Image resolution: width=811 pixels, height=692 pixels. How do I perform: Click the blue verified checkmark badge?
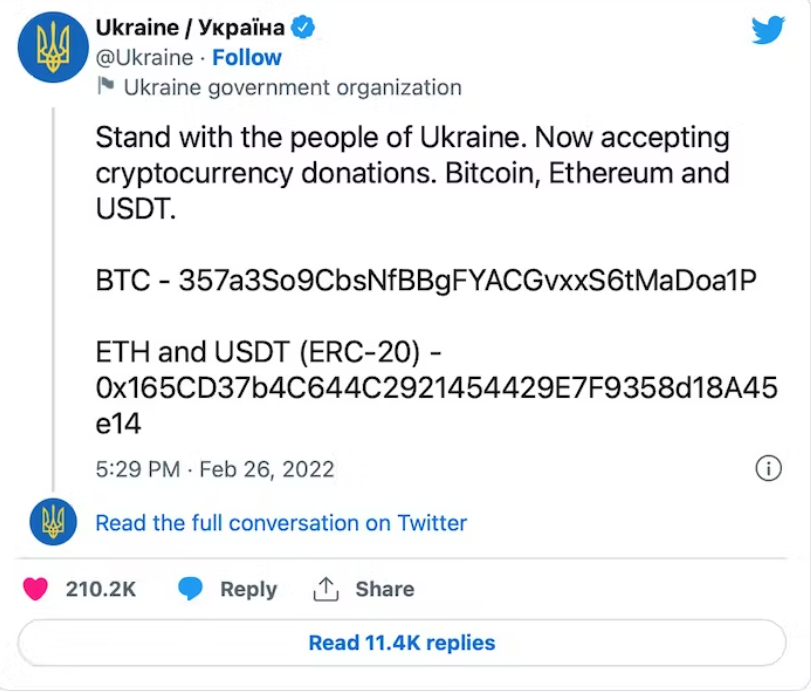pos(303,28)
